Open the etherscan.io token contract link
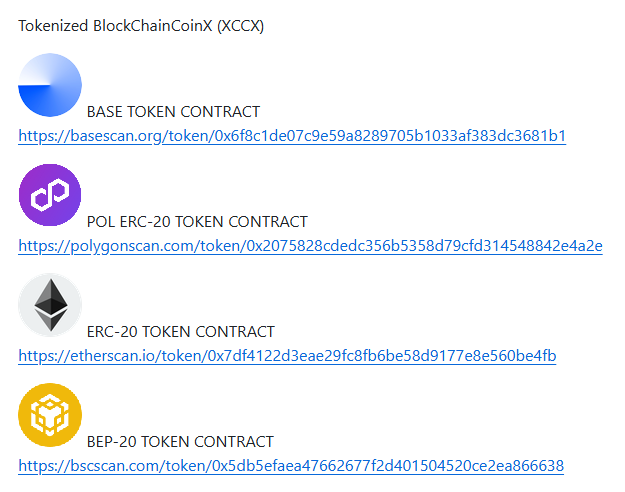 click(287, 356)
